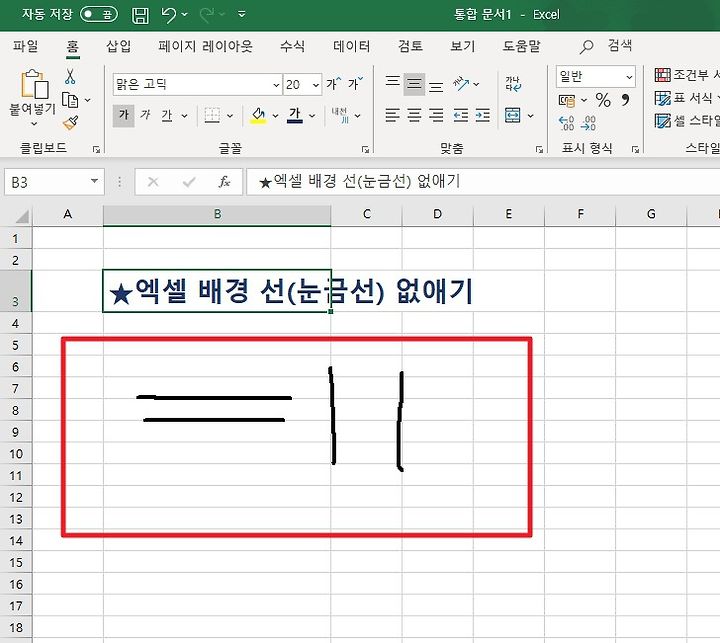
Task: Click the Align Left icon
Action: tap(392, 115)
